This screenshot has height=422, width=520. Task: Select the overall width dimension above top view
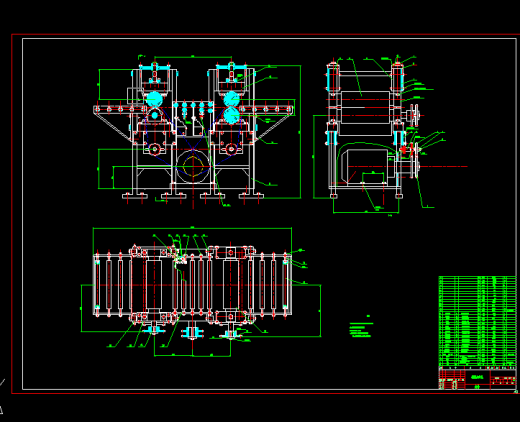192,228
